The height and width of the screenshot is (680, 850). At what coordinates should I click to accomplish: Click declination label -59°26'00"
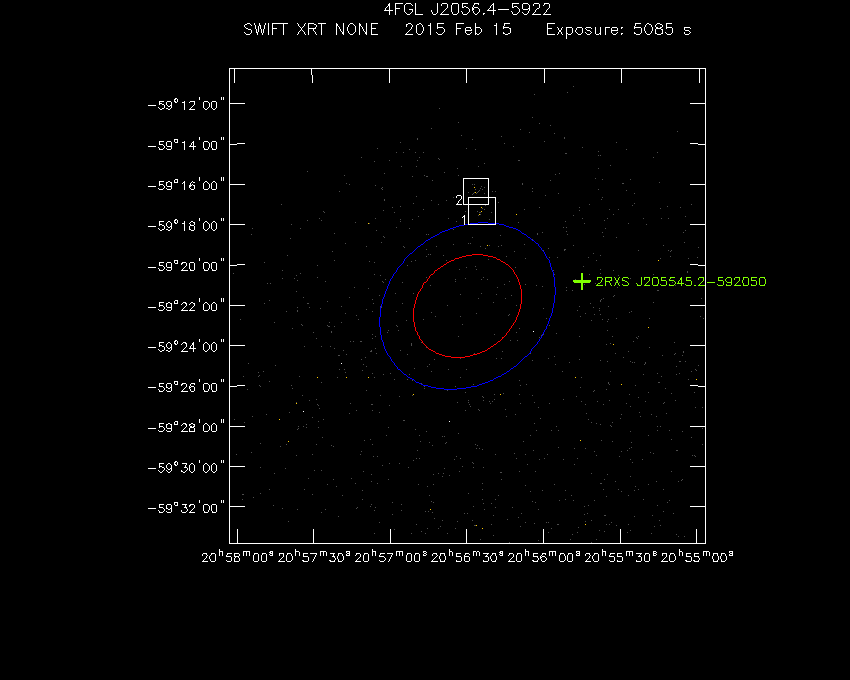click(186, 387)
